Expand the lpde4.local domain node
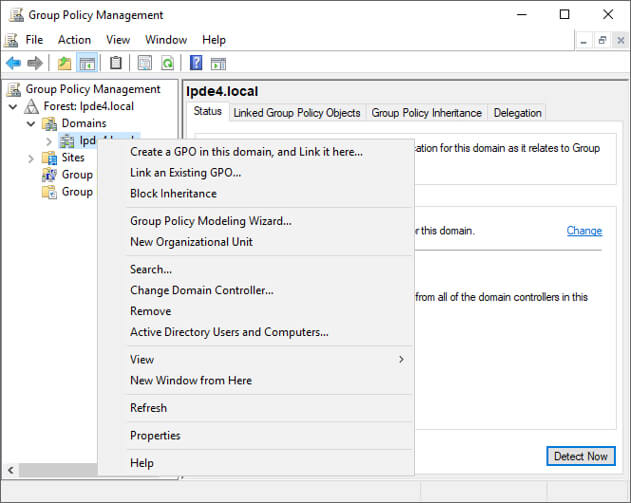 (49, 141)
